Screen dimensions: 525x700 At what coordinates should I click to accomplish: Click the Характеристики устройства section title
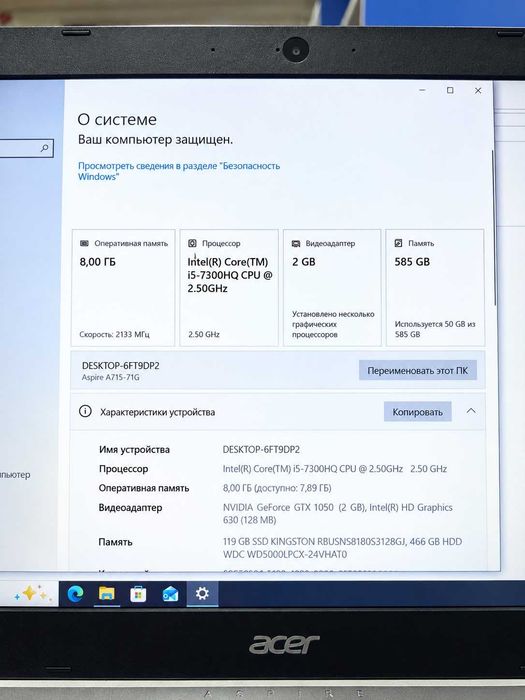point(158,412)
